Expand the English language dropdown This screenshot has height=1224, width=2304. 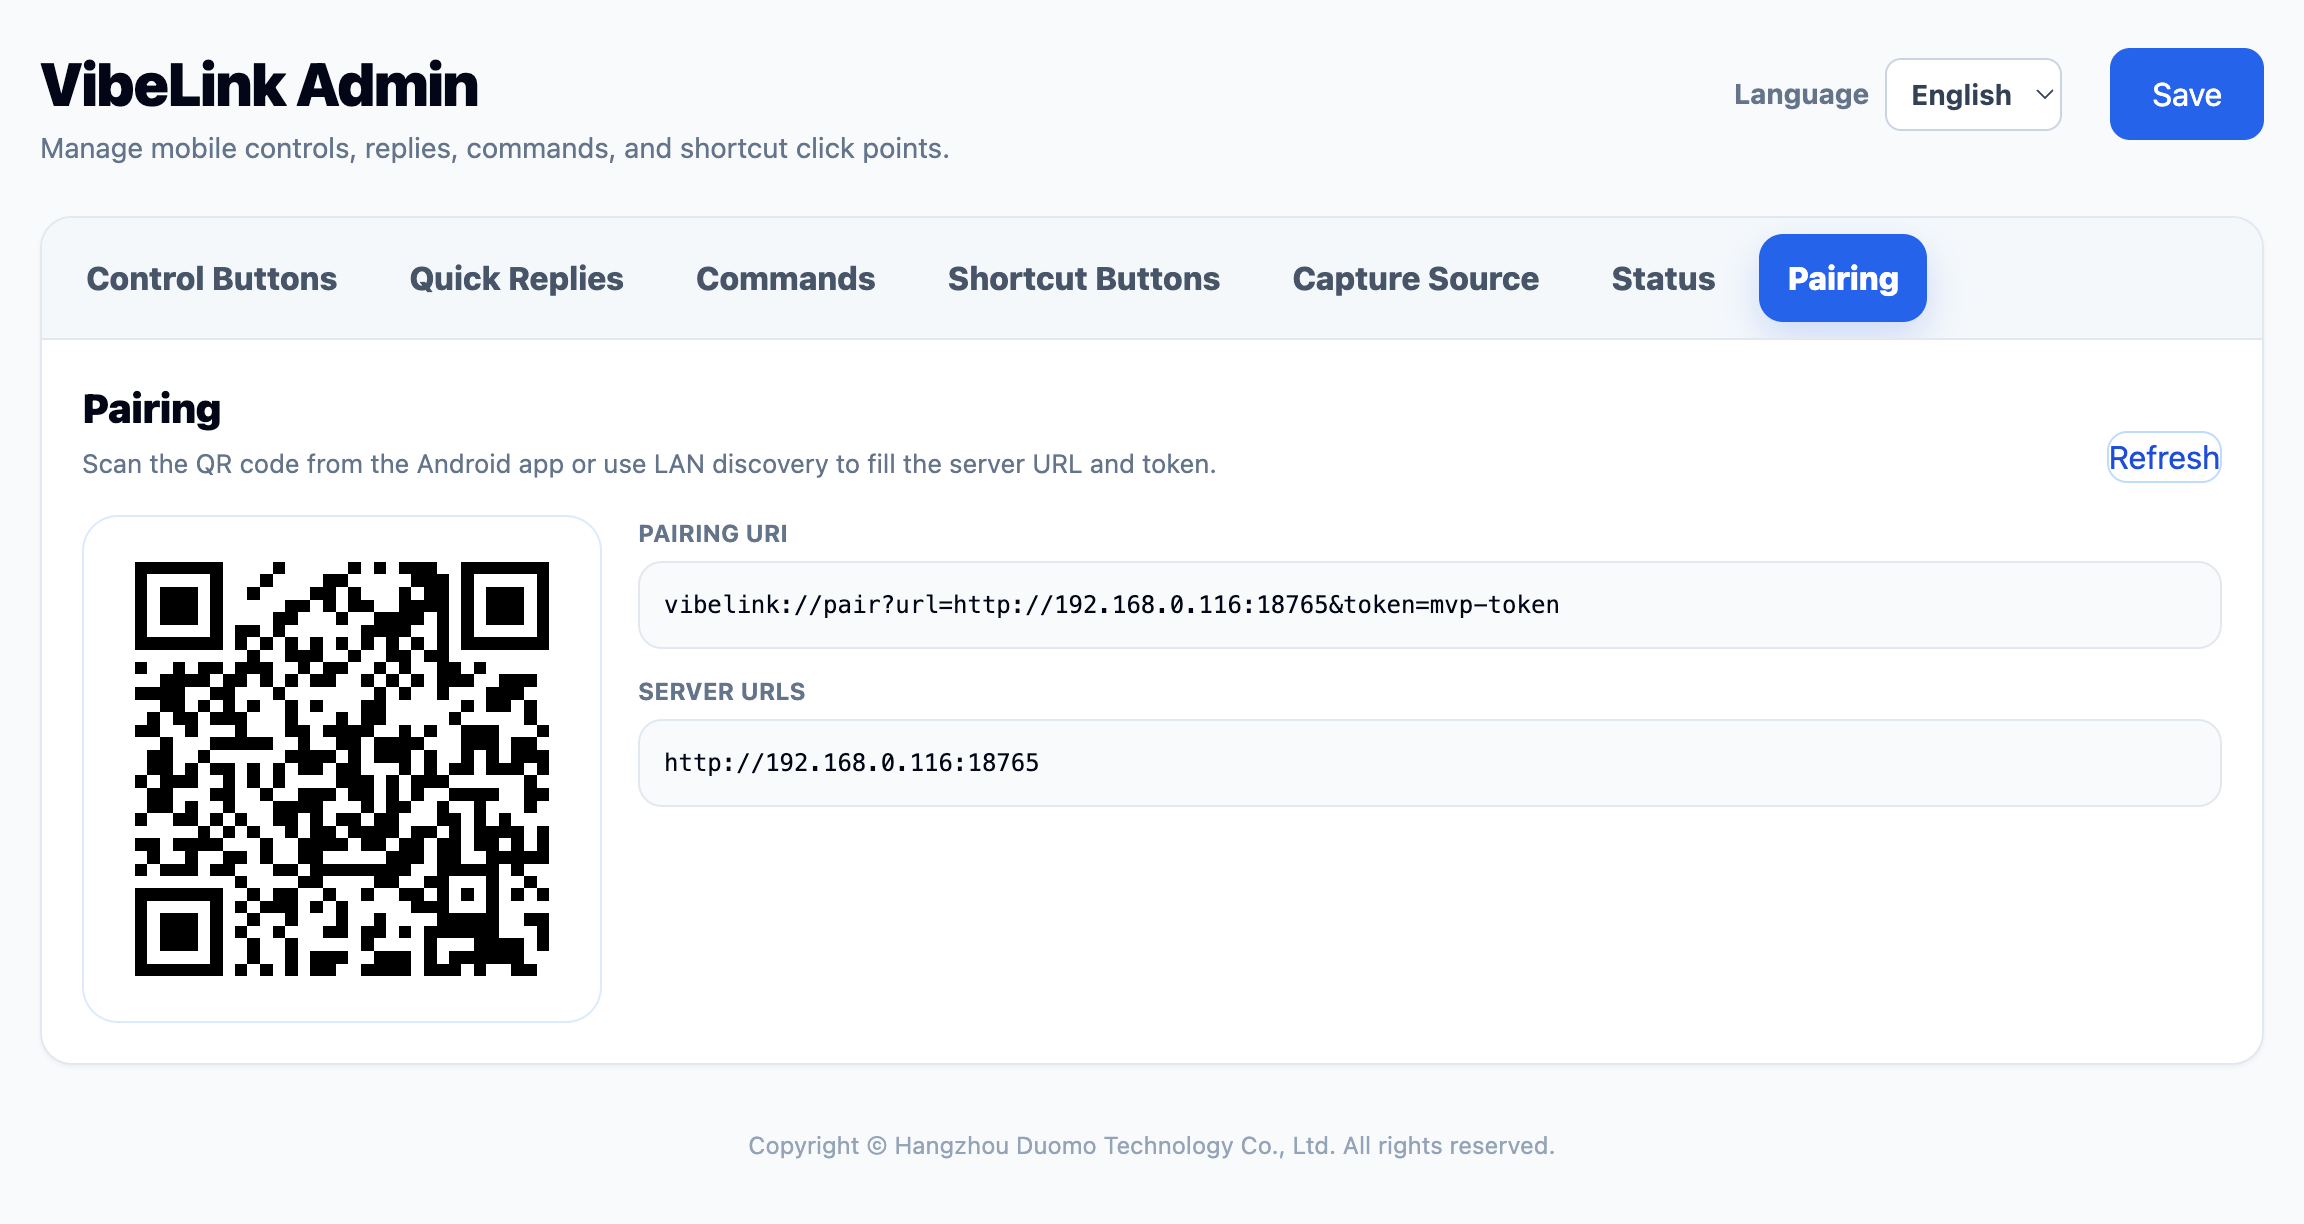1972,94
